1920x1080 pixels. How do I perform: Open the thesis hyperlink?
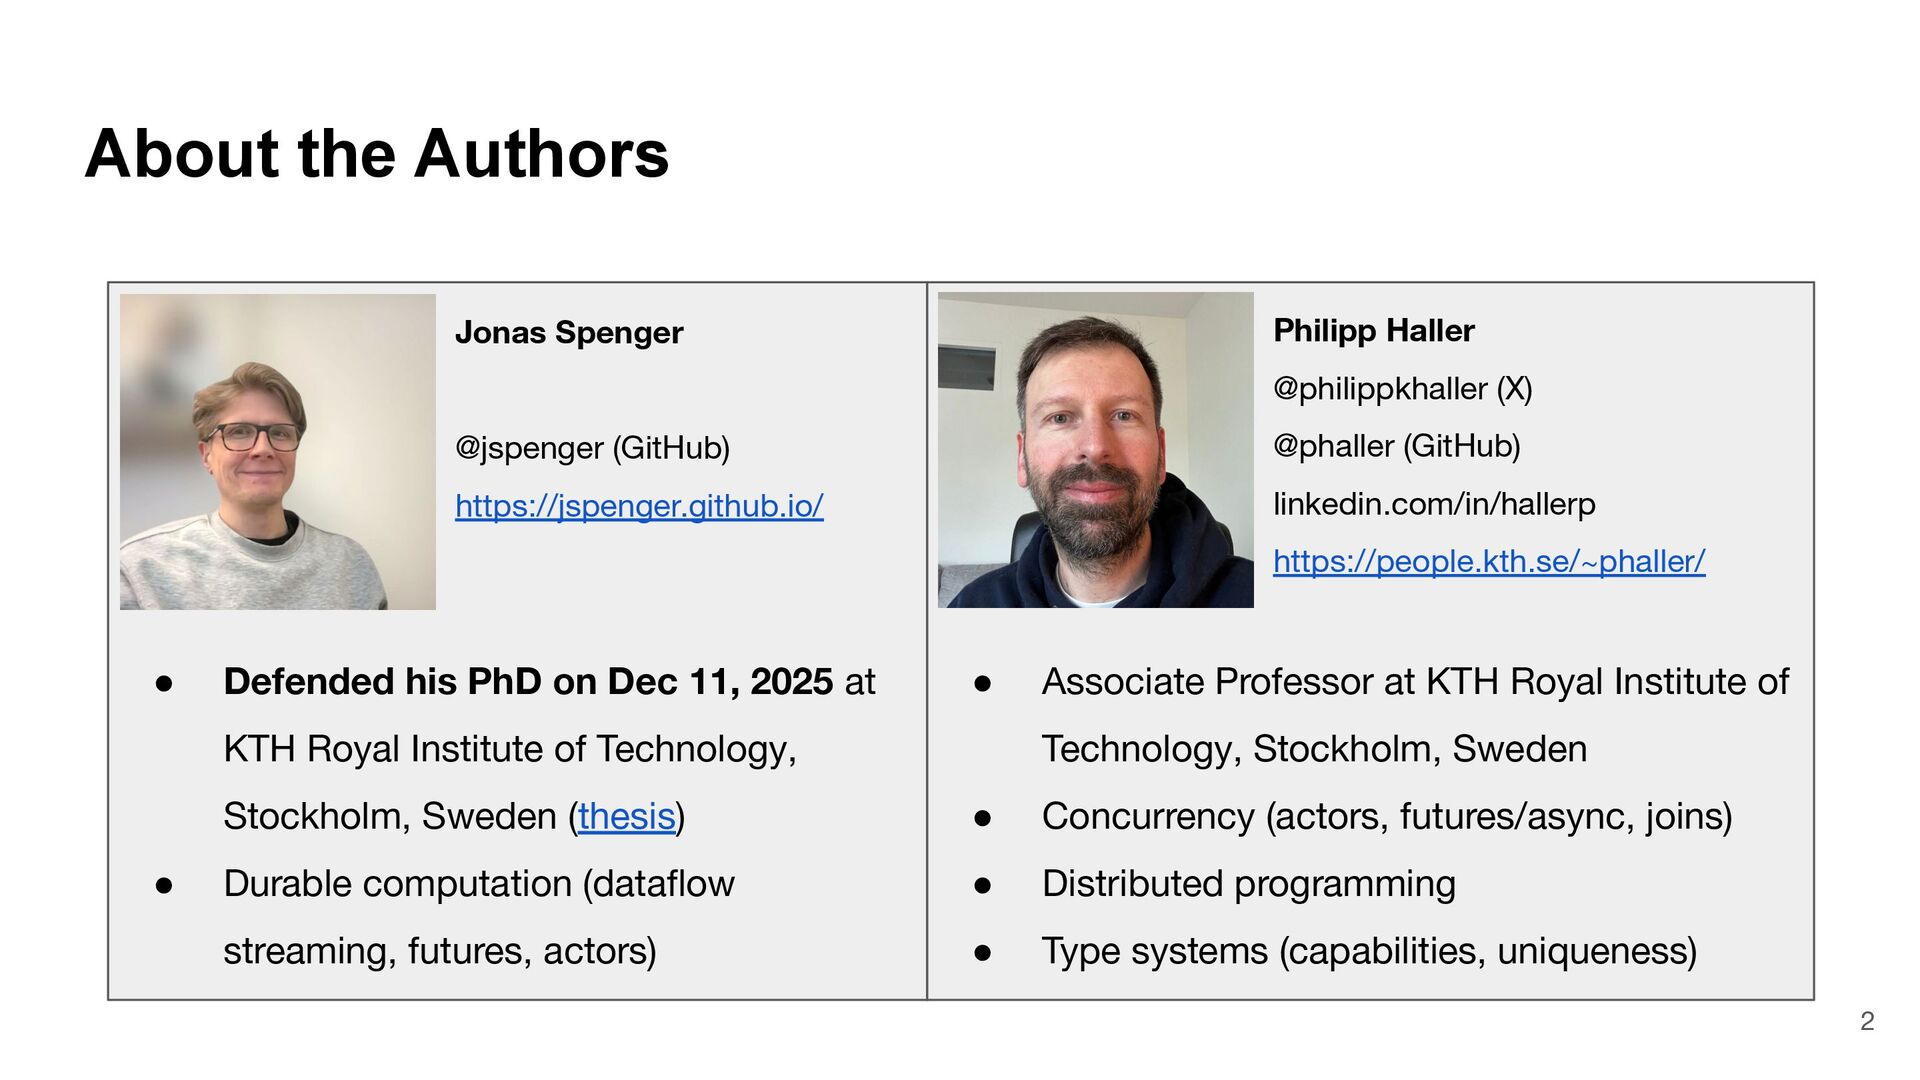626,816
